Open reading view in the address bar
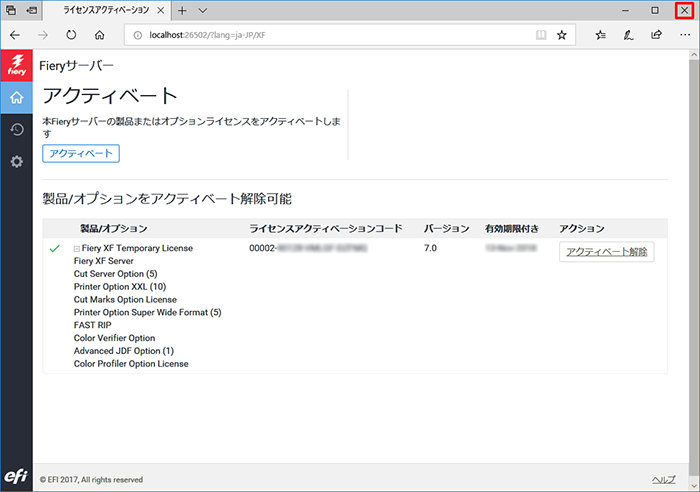 (541, 35)
